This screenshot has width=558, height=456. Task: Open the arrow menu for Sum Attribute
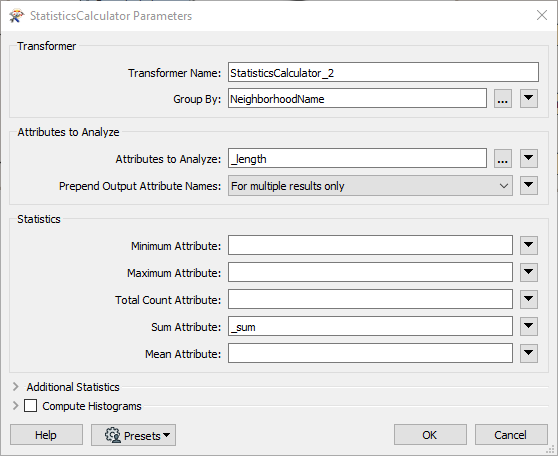pyautogui.click(x=528, y=326)
